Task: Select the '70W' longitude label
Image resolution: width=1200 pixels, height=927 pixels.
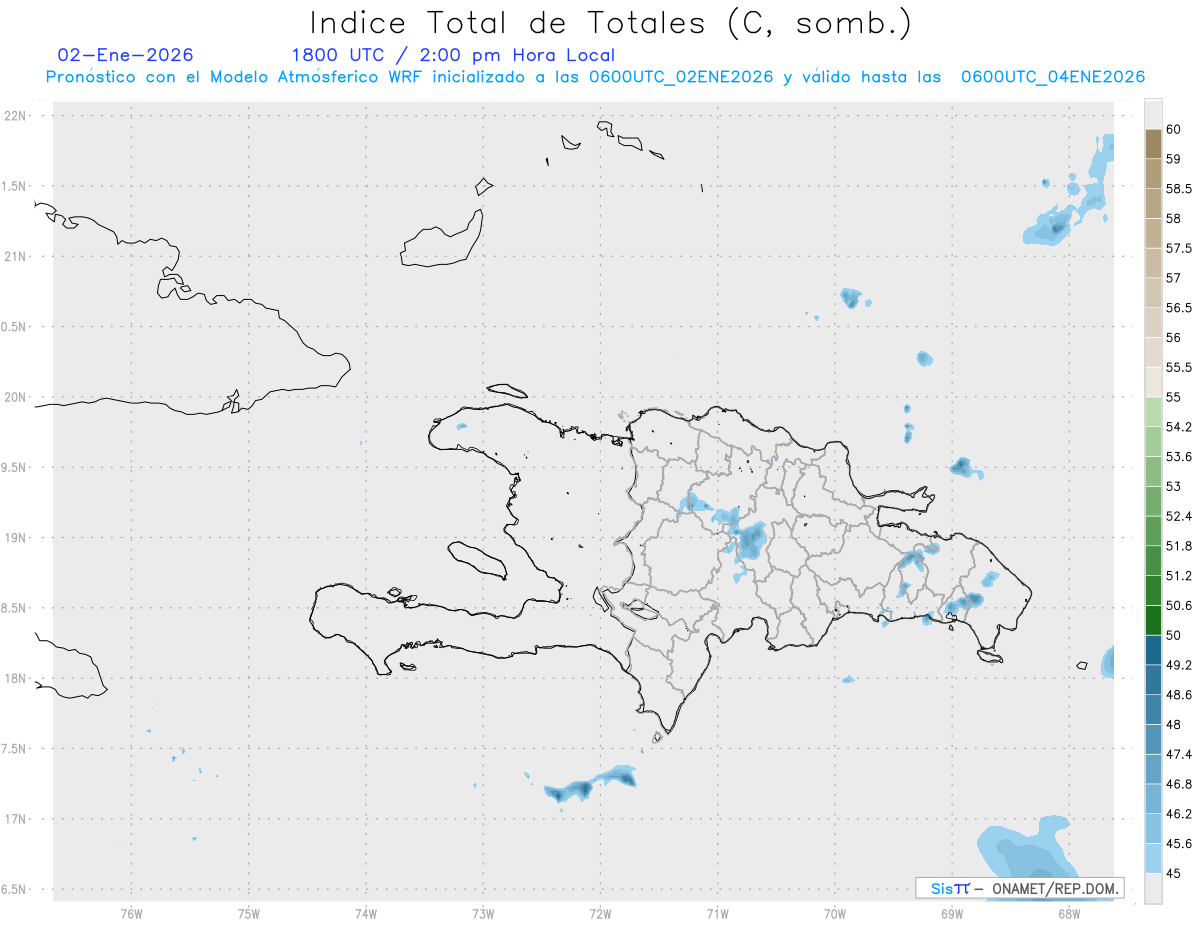Action: pyautogui.click(x=834, y=914)
